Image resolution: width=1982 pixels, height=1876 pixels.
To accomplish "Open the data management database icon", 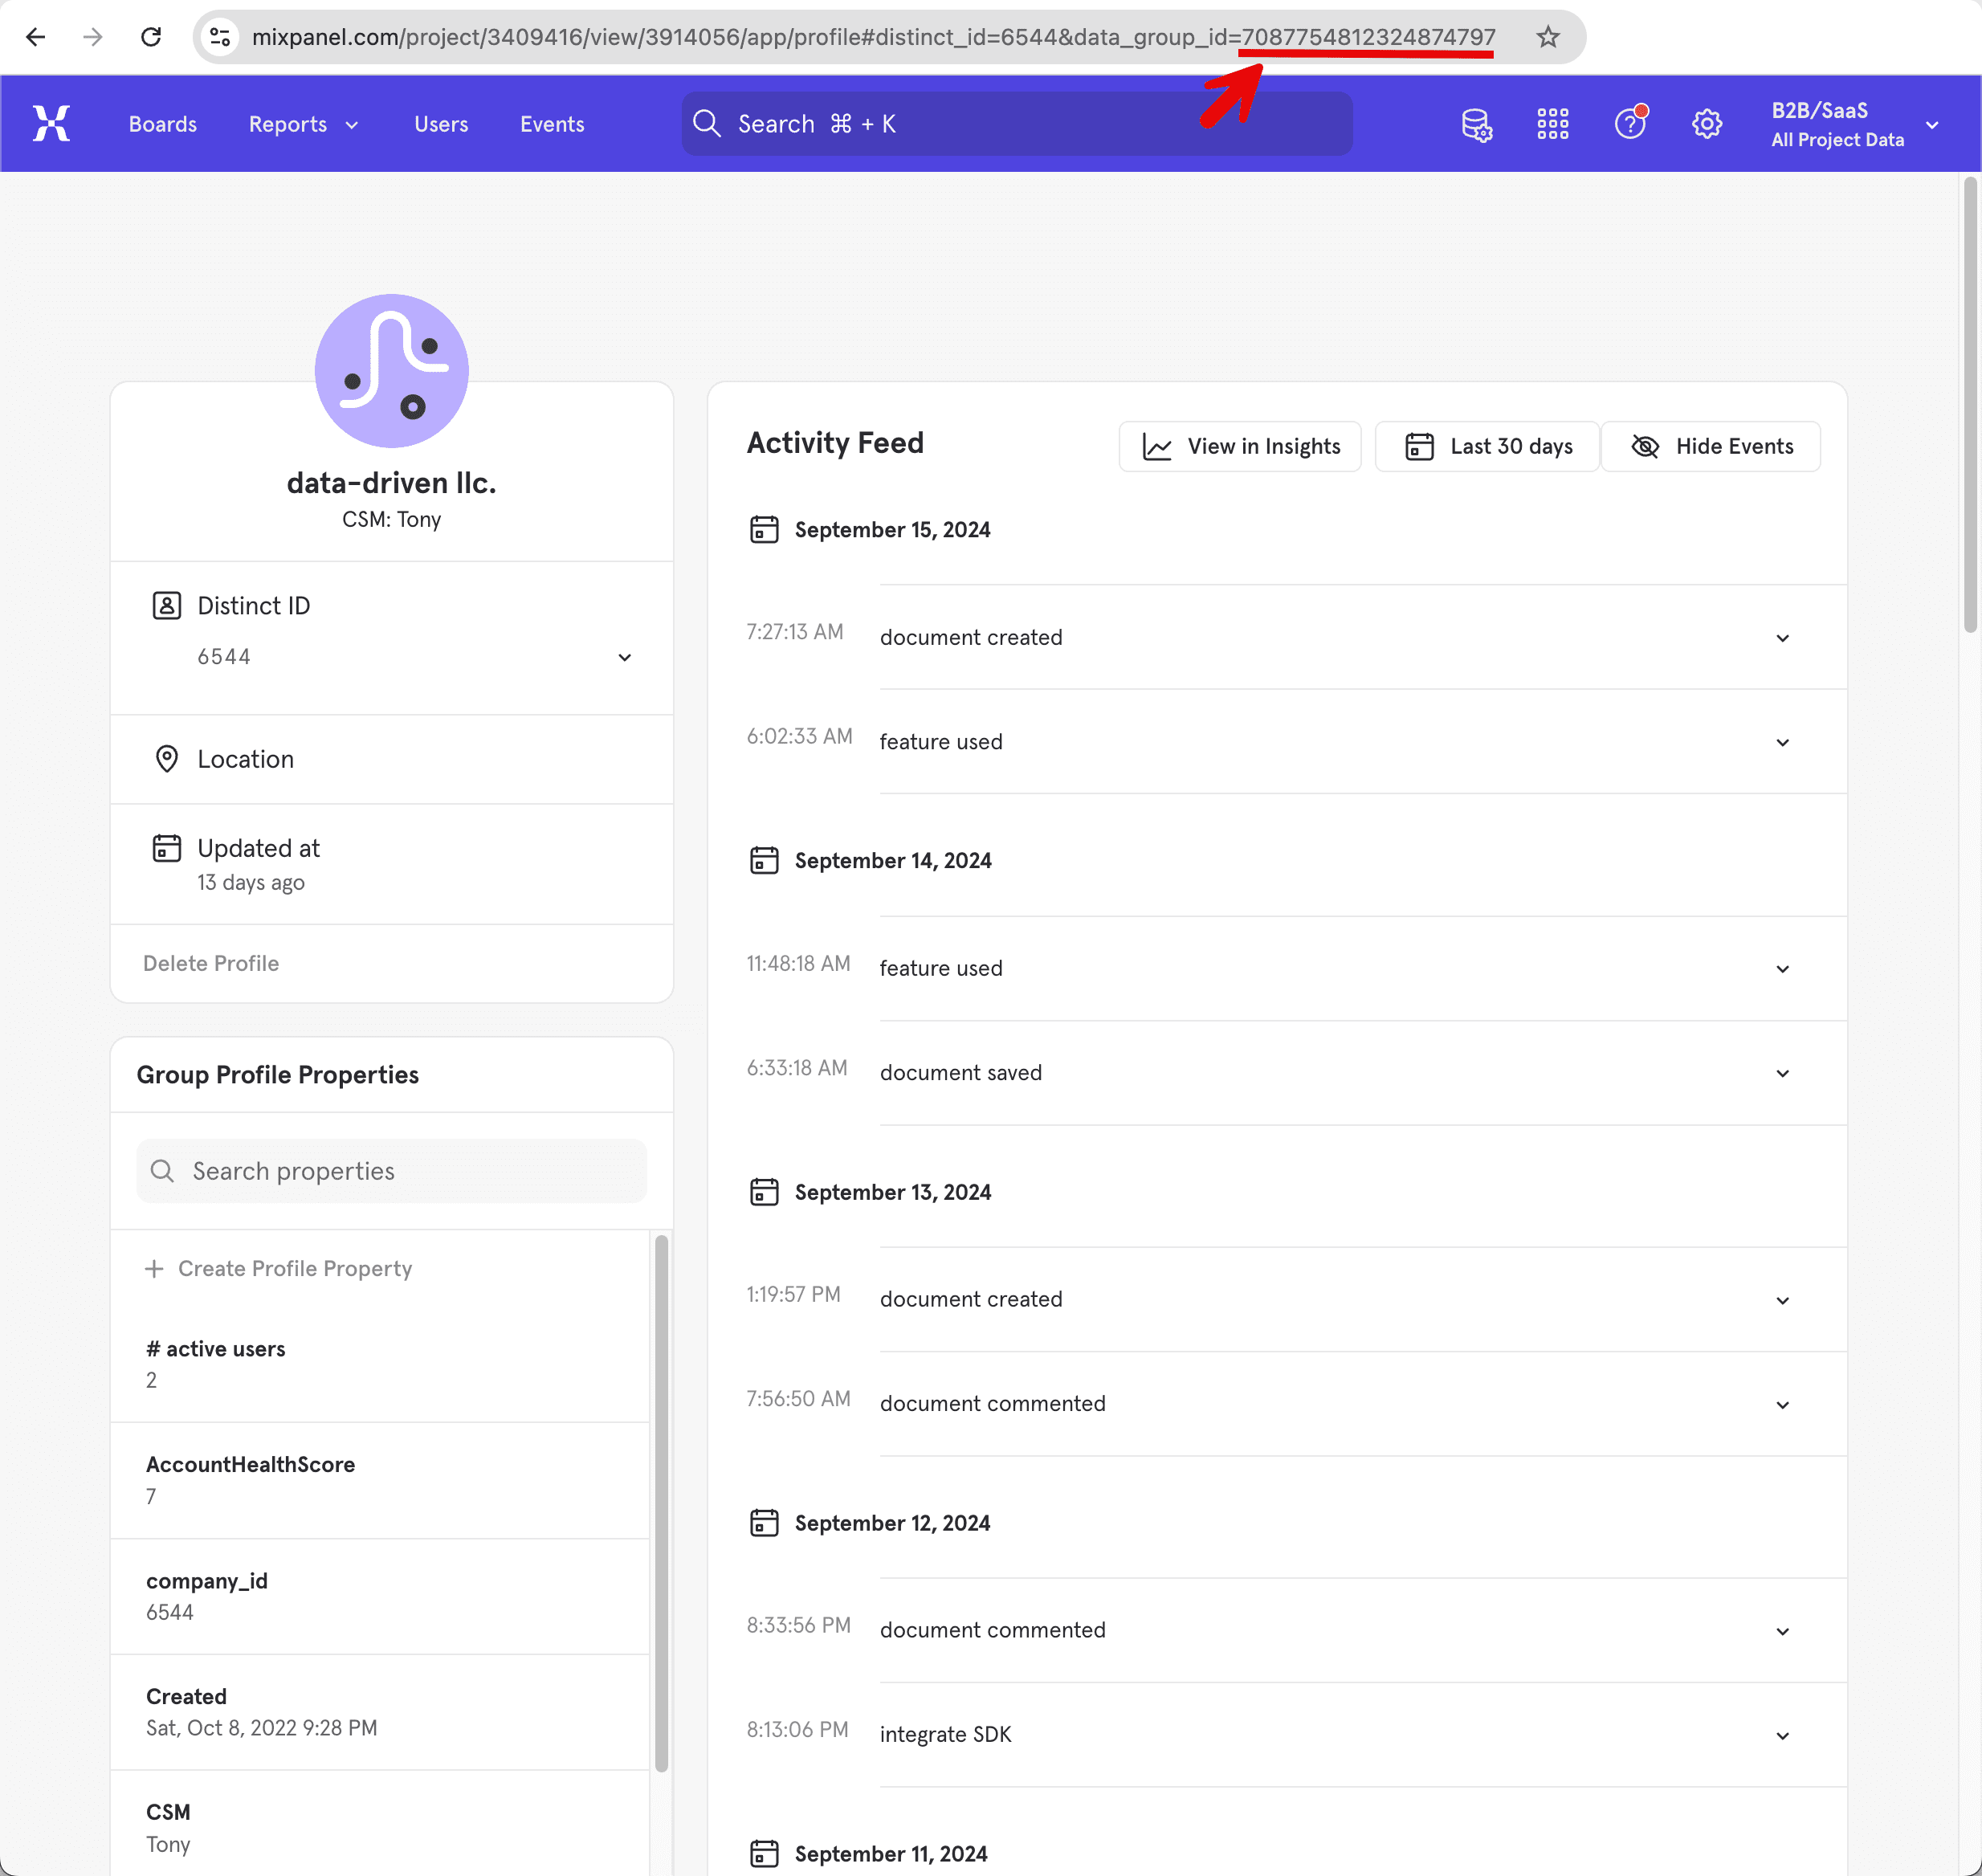I will click(1476, 124).
